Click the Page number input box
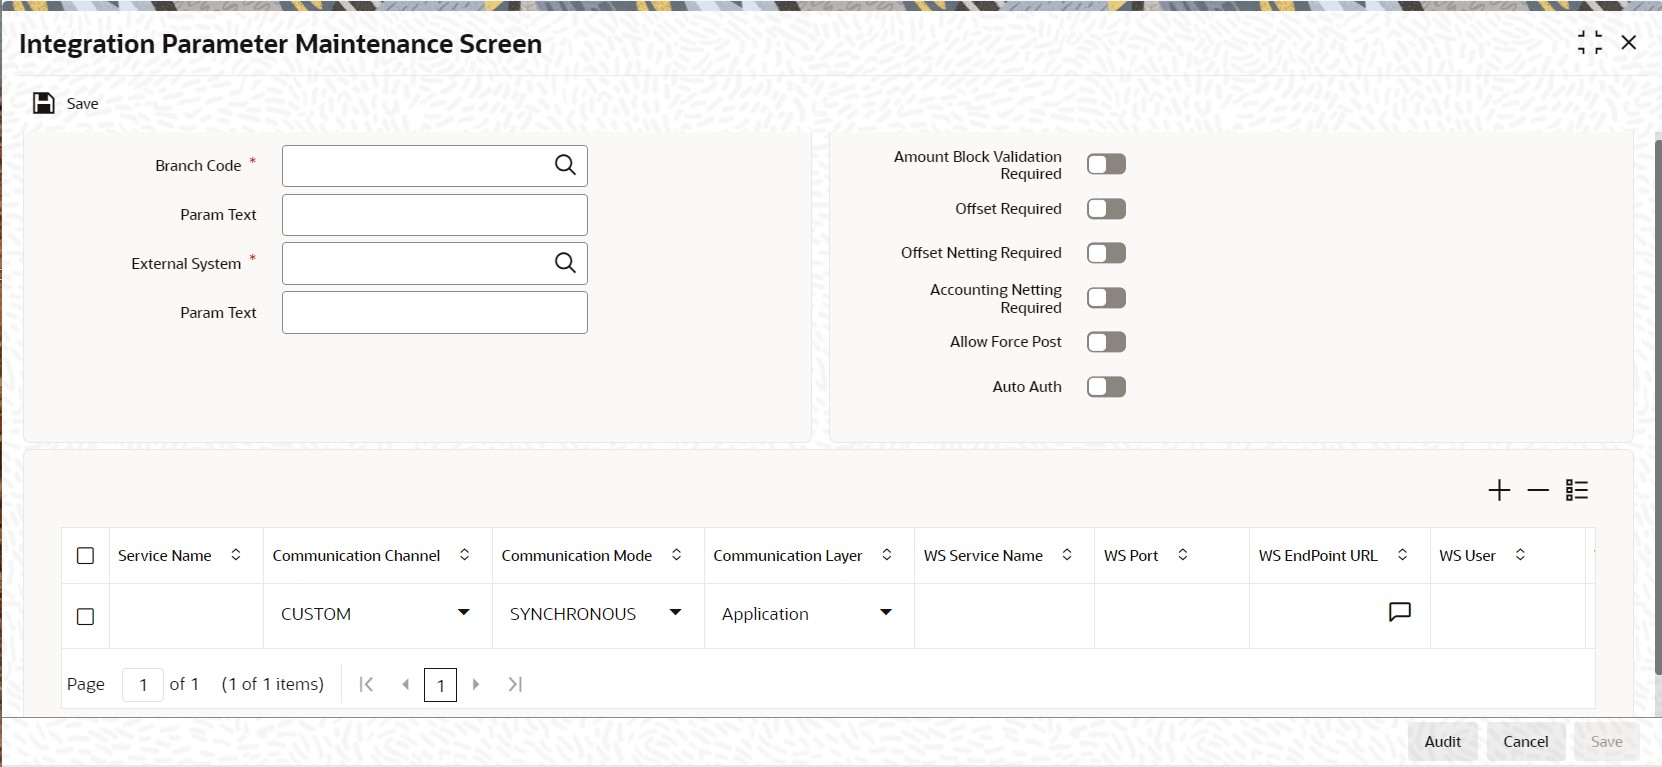1662x767 pixels. 143,685
